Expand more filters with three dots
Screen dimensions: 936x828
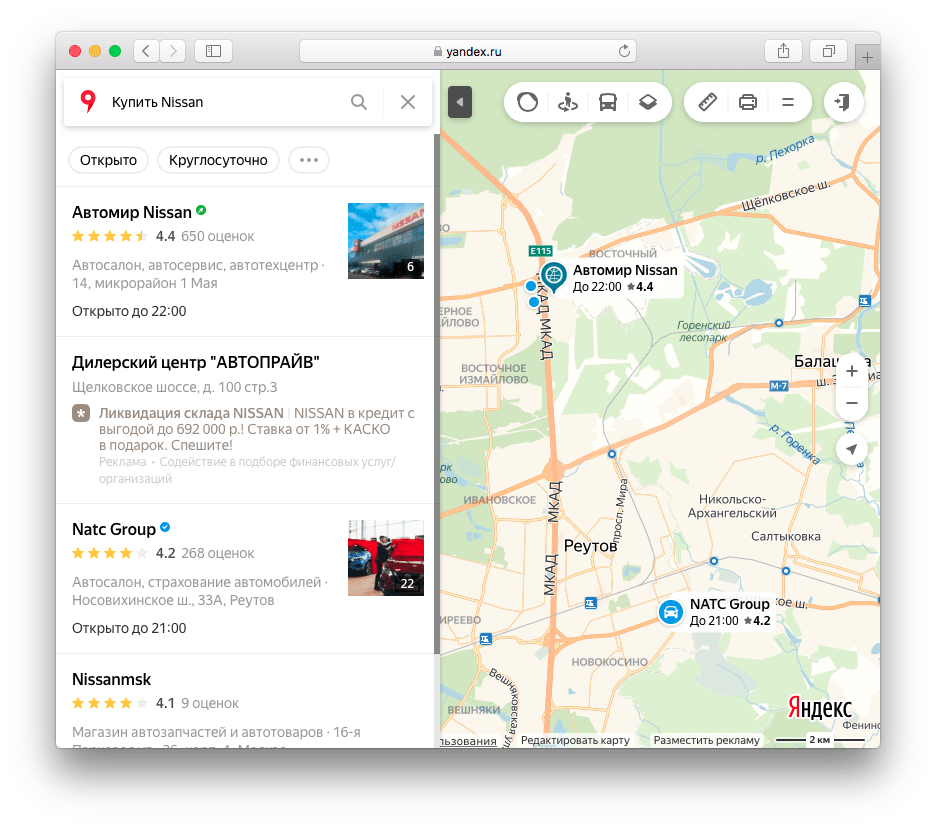pyautogui.click(x=308, y=160)
